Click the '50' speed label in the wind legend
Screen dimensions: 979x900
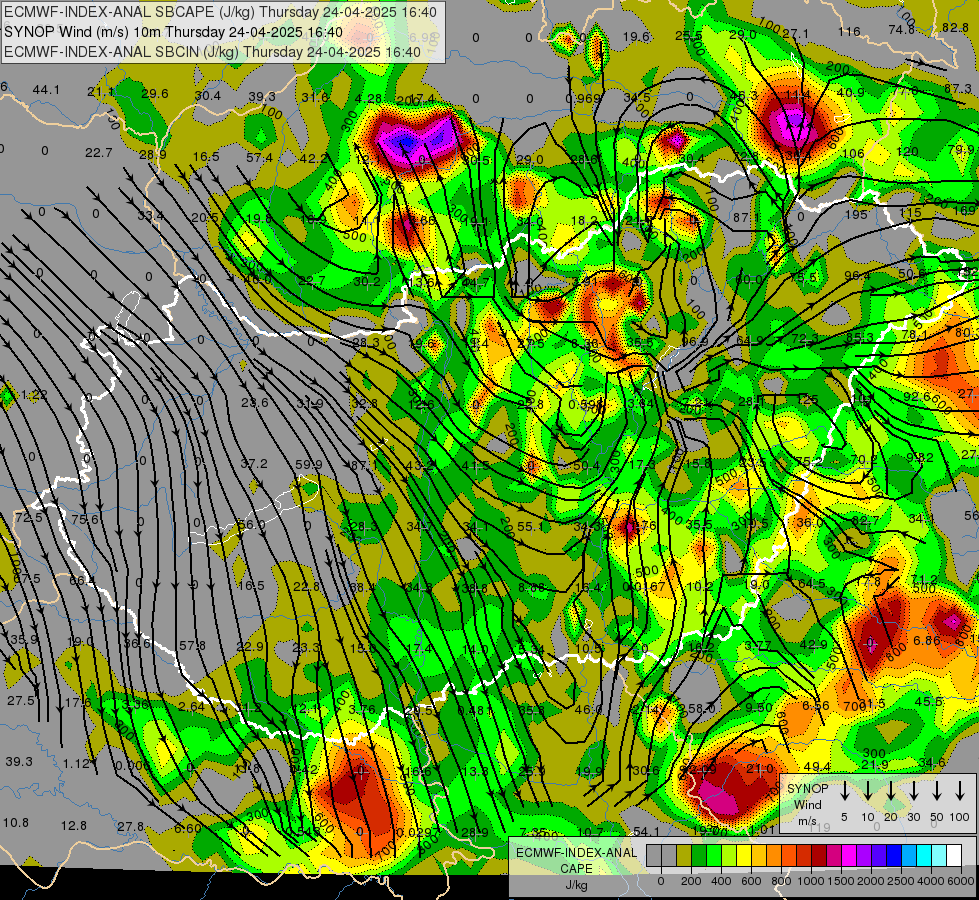pyautogui.click(x=937, y=817)
